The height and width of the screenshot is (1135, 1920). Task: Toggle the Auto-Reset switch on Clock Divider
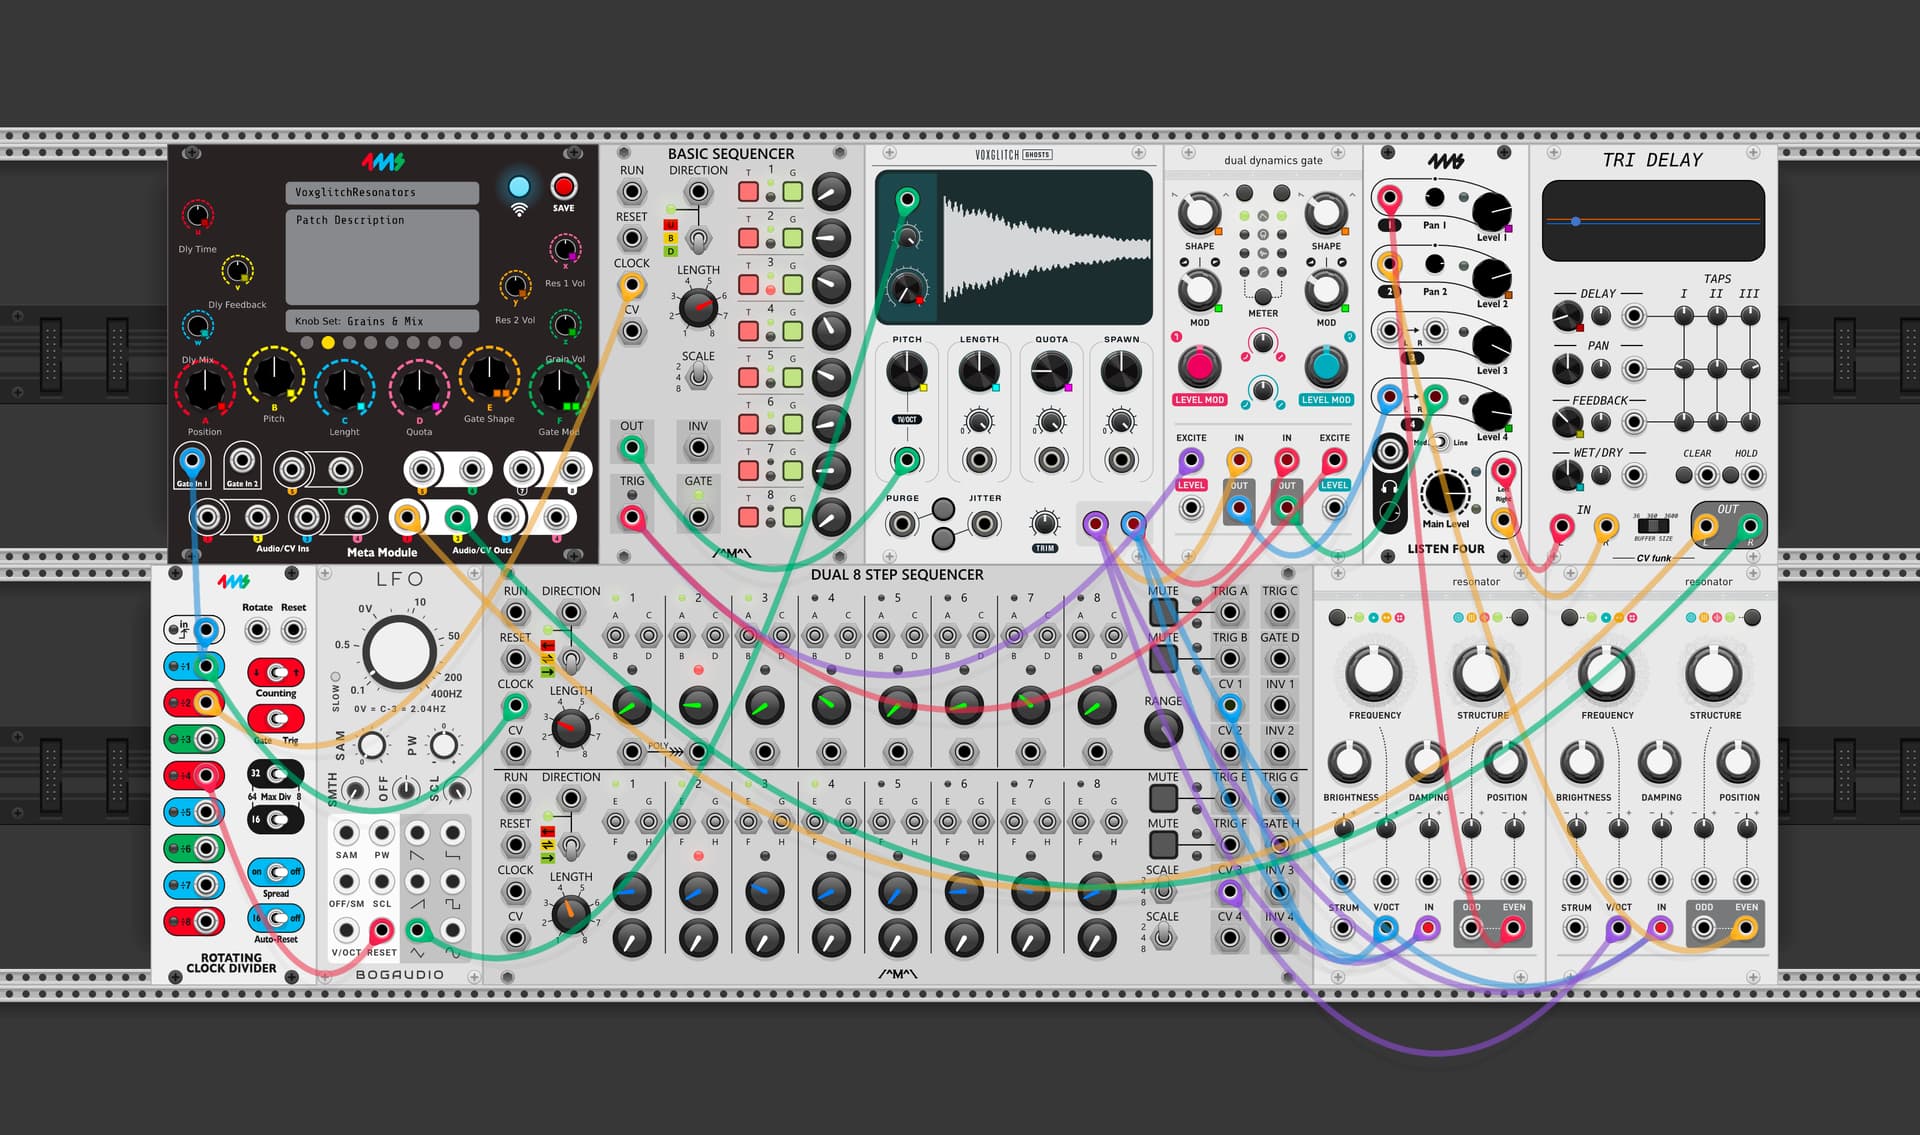(x=276, y=918)
